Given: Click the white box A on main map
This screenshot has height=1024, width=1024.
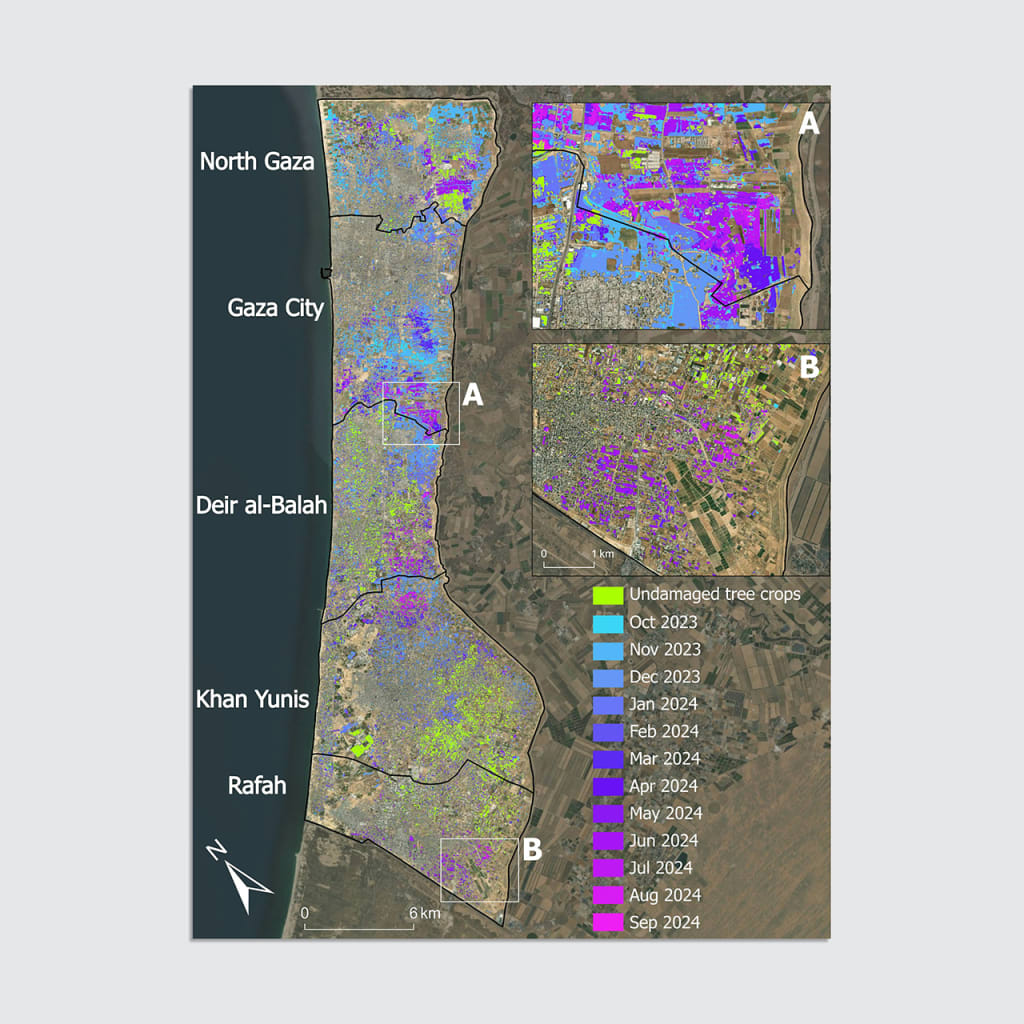Looking at the screenshot, I should [x=421, y=413].
